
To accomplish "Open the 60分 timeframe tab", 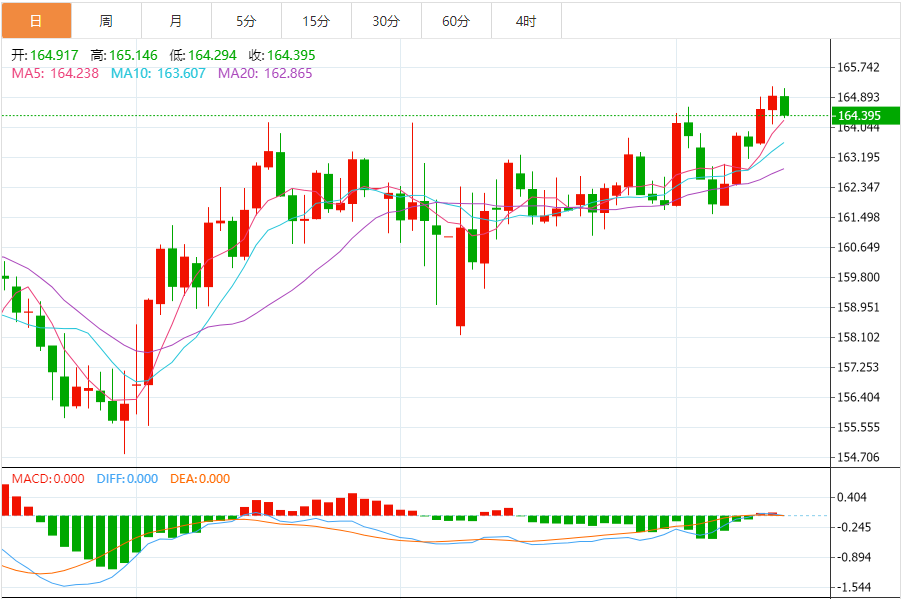I will [457, 21].
